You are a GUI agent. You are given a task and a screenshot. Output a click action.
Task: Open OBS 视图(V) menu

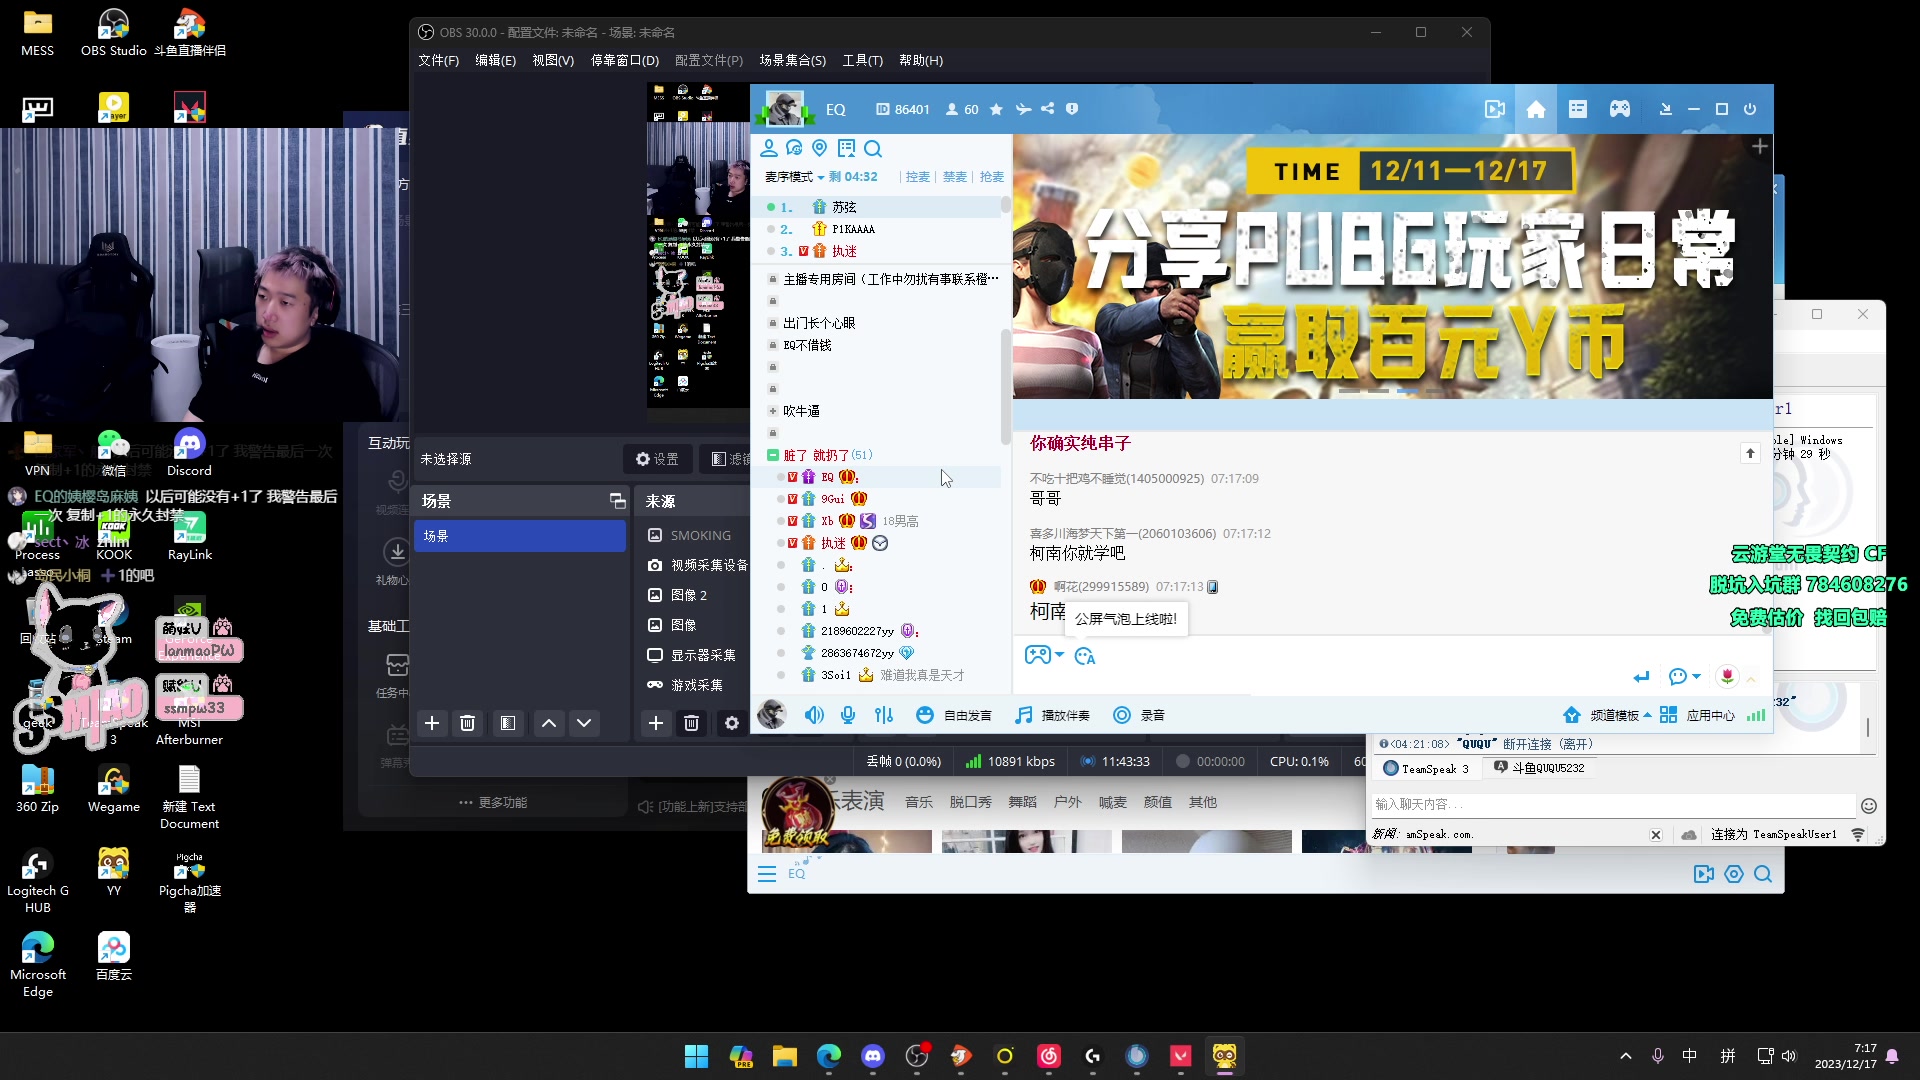click(553, 60)
